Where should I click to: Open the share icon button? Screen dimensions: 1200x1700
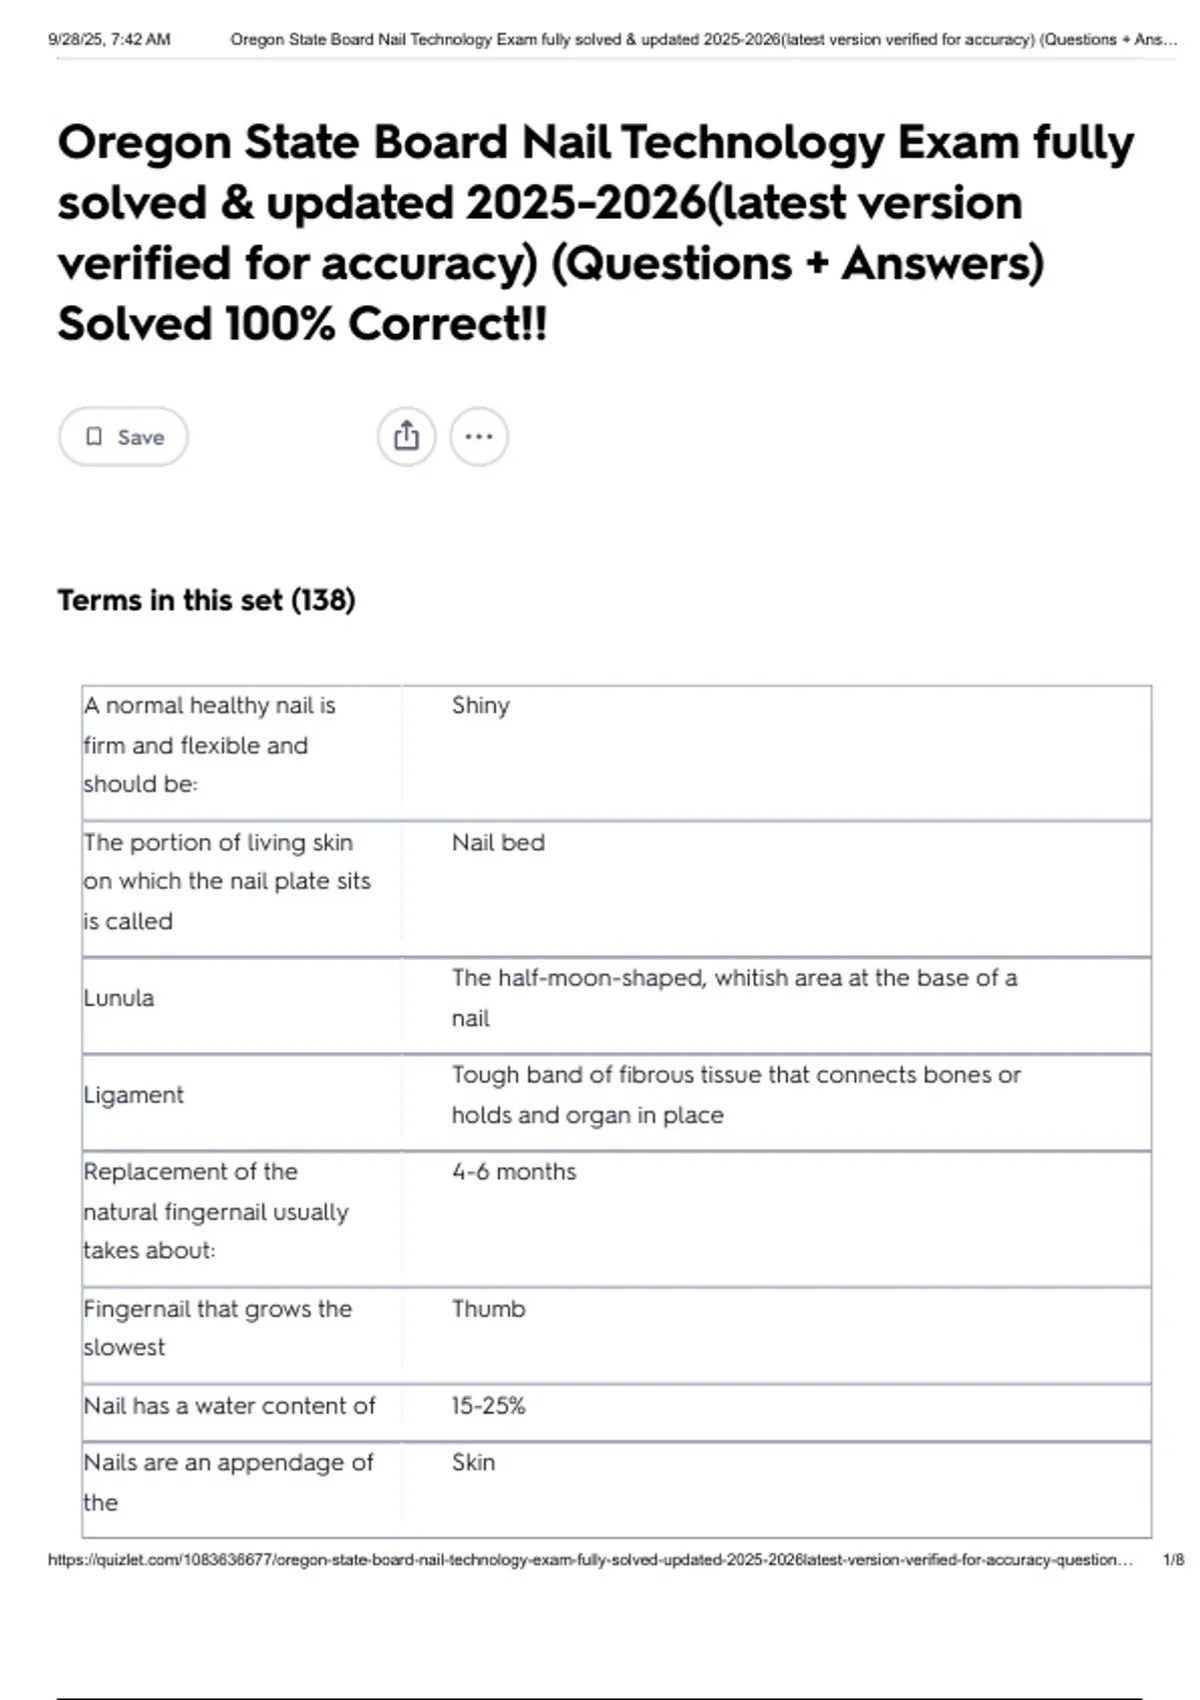click(406, 436)
